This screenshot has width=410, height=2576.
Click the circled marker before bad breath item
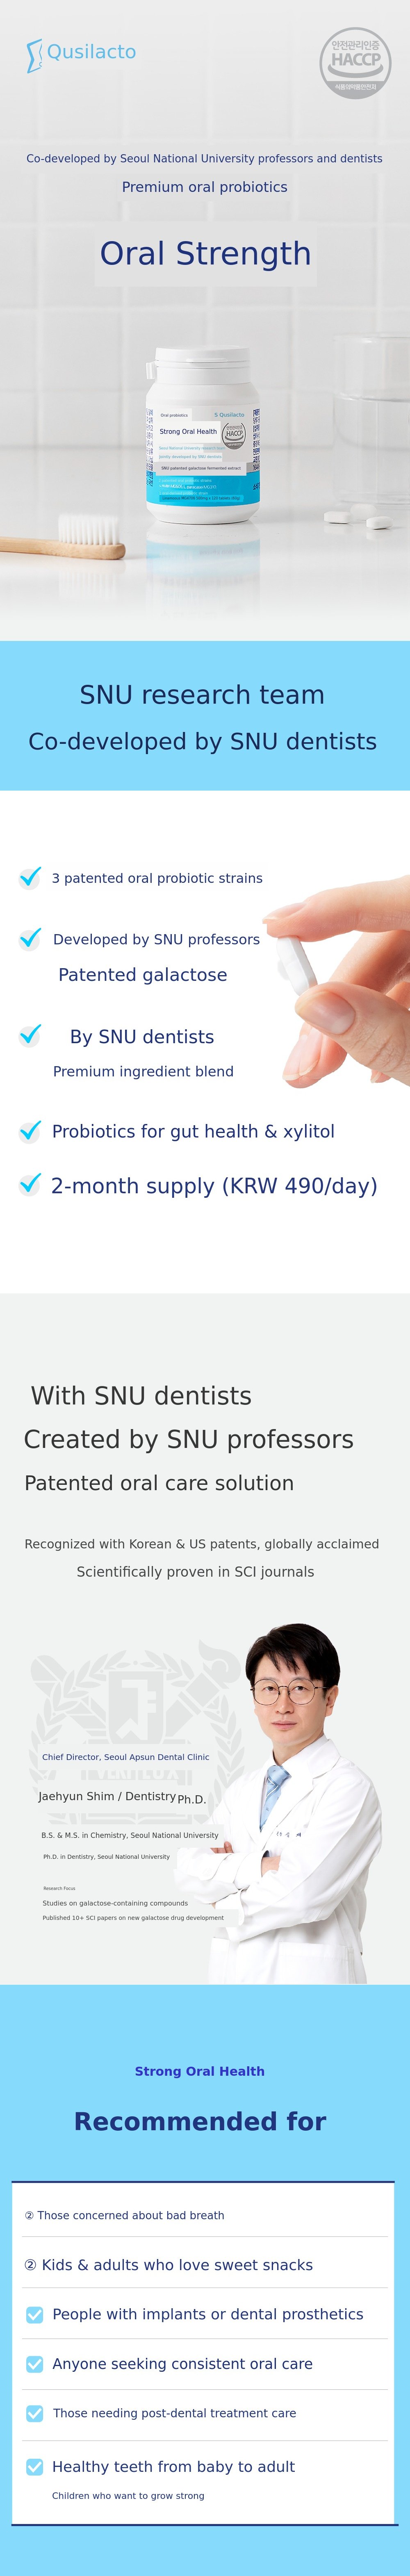29,2215
